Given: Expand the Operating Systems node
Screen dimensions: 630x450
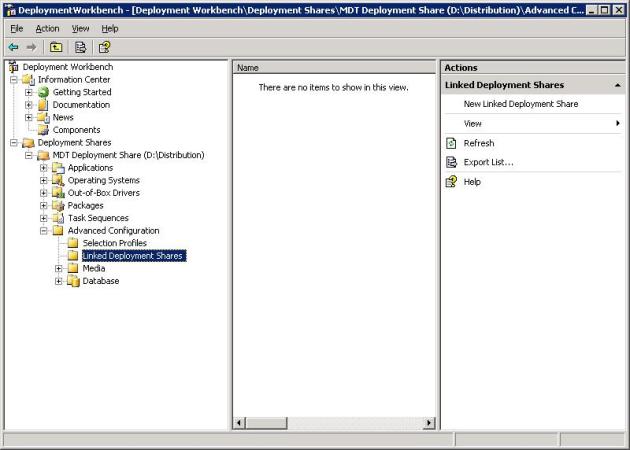Looking at the screenshot, I should tap(43, 180).
